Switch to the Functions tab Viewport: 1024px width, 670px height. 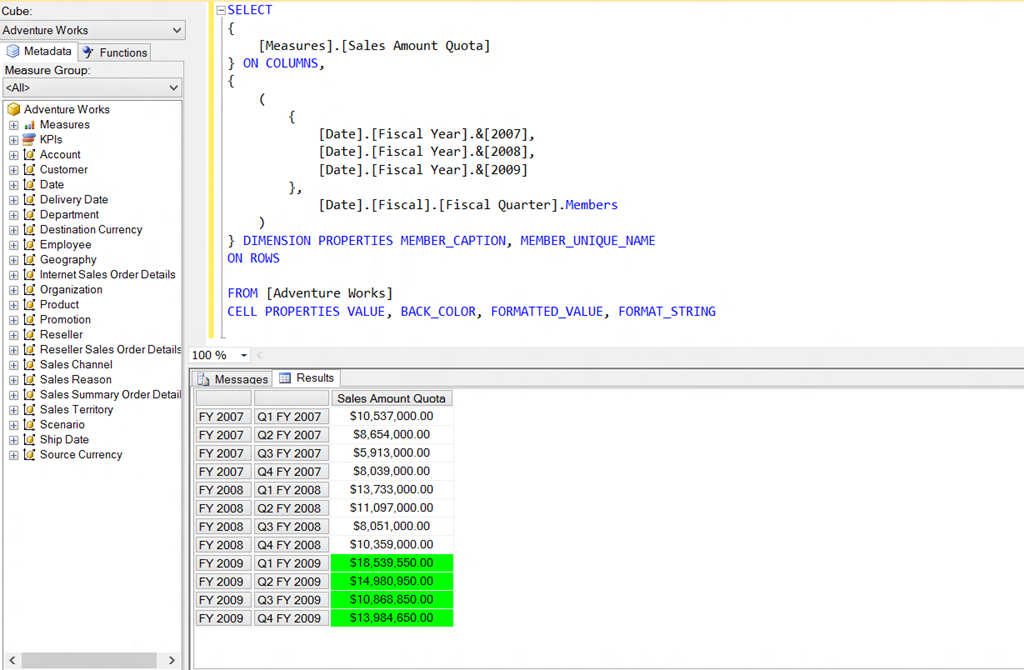tap(115, 52)
